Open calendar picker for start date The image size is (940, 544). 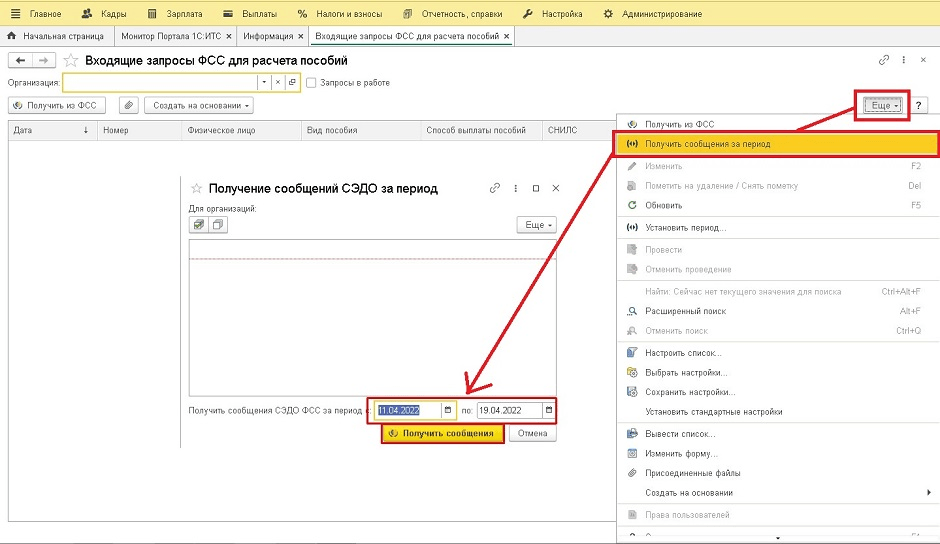[x=447, y=410]
